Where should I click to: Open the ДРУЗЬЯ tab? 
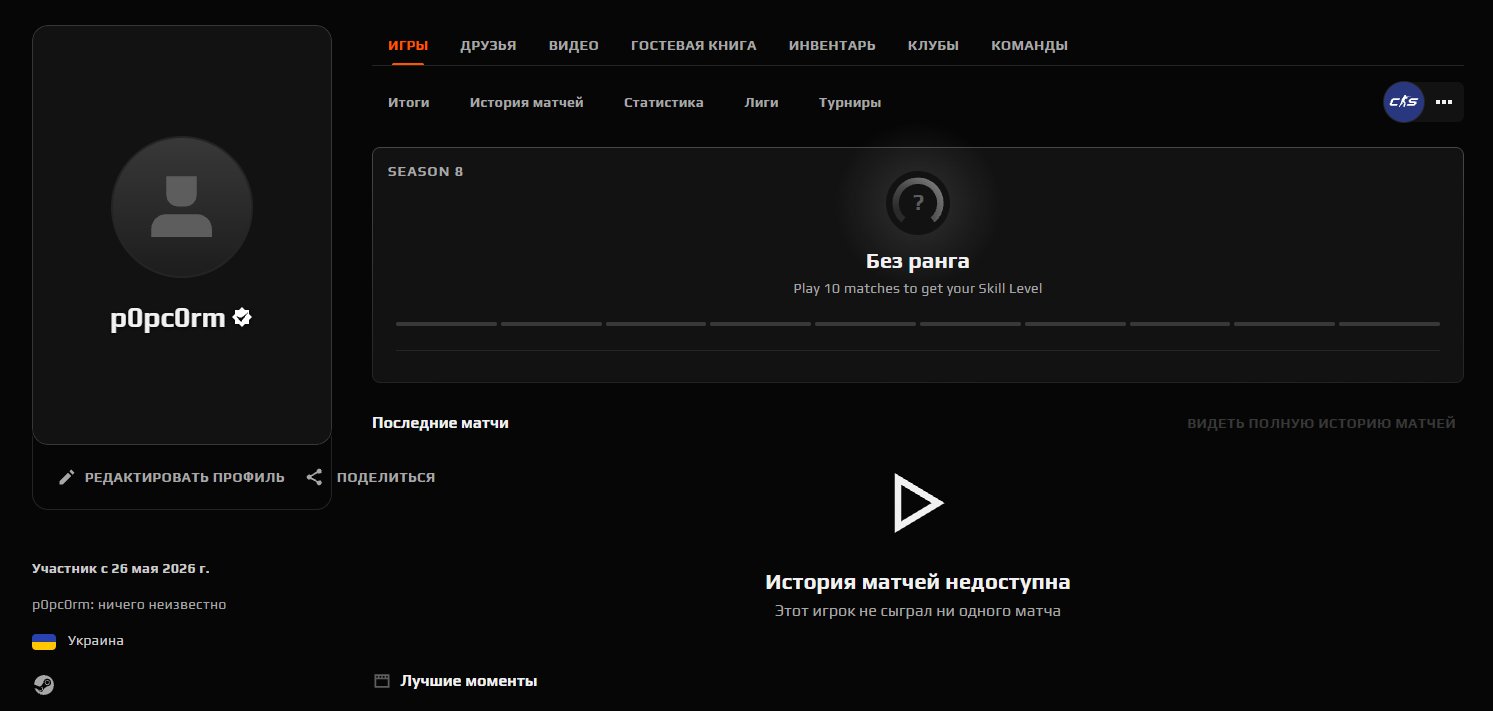pyautogui.click(x=488, y=46)
